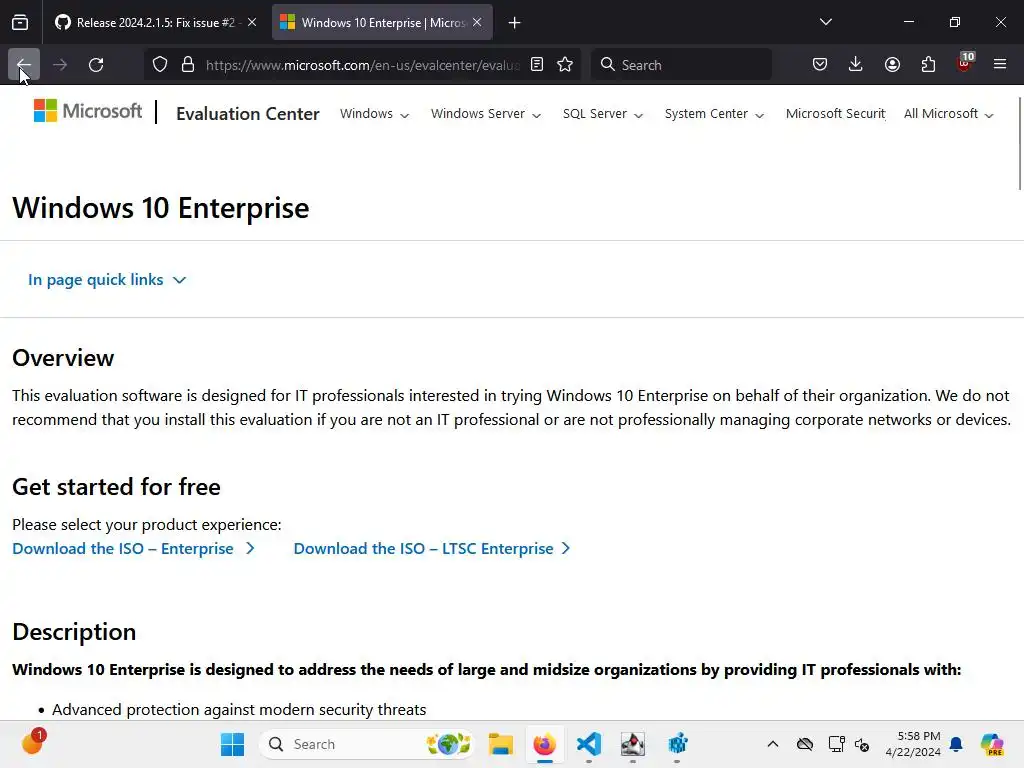Click the Firefox reload page button

coord(96,65)
